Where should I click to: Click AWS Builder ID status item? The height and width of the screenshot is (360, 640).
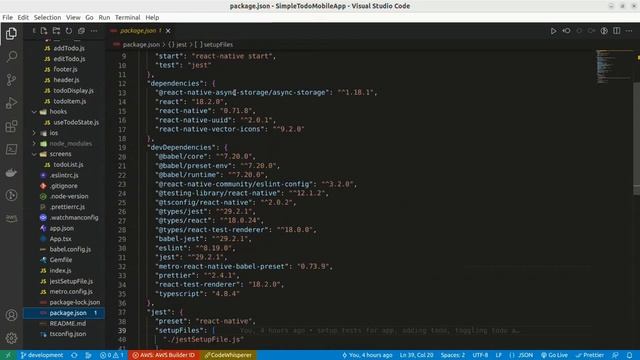pyautogui.click(x=164, y=355)
